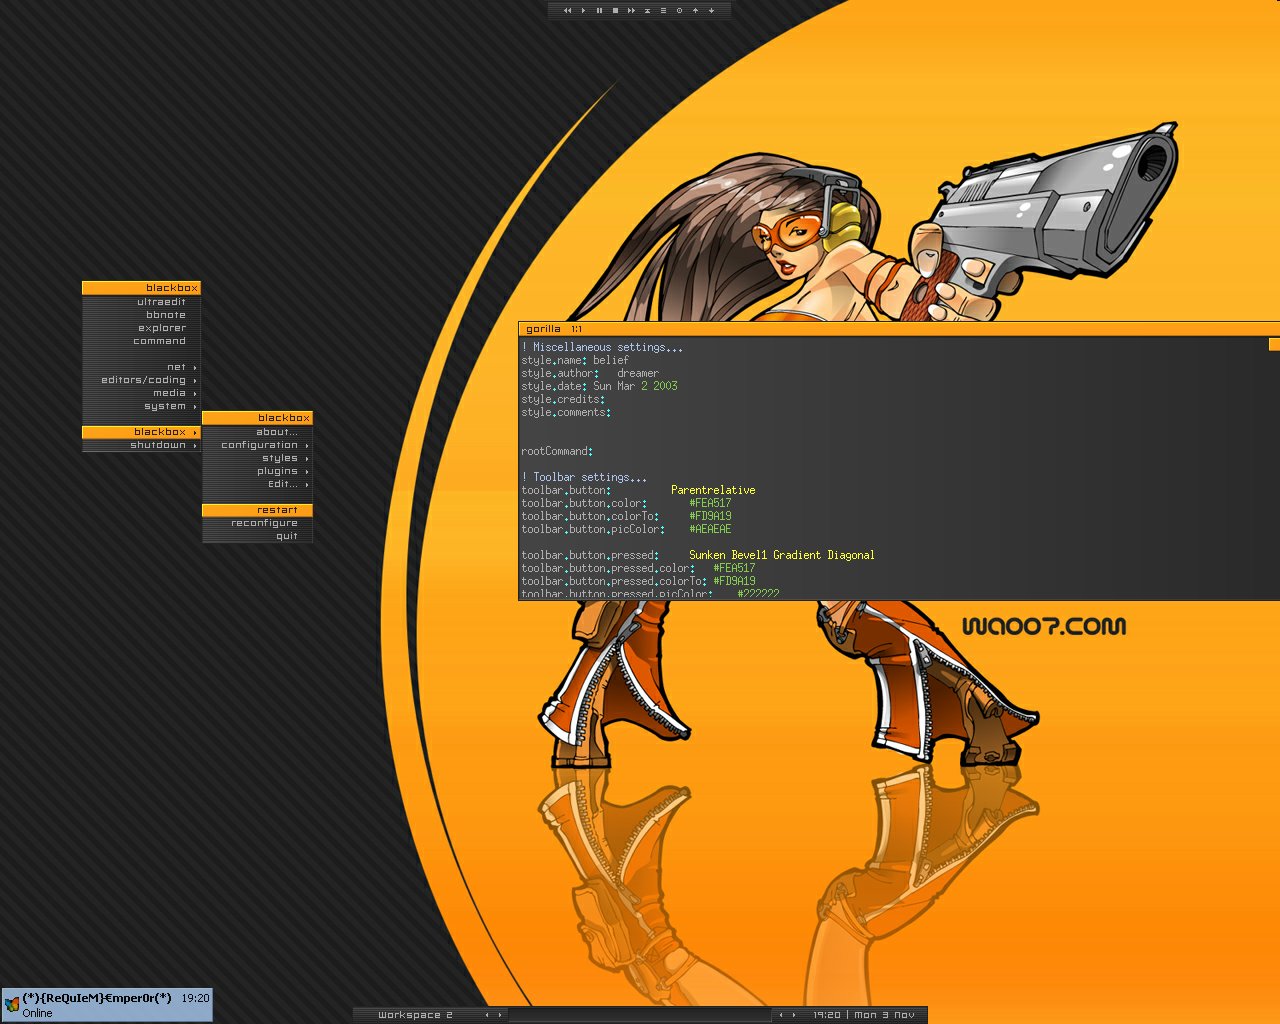This screenshot has width=1280, height=1024.
Task: Click the eject icon in the media bar
Action: 647,10
